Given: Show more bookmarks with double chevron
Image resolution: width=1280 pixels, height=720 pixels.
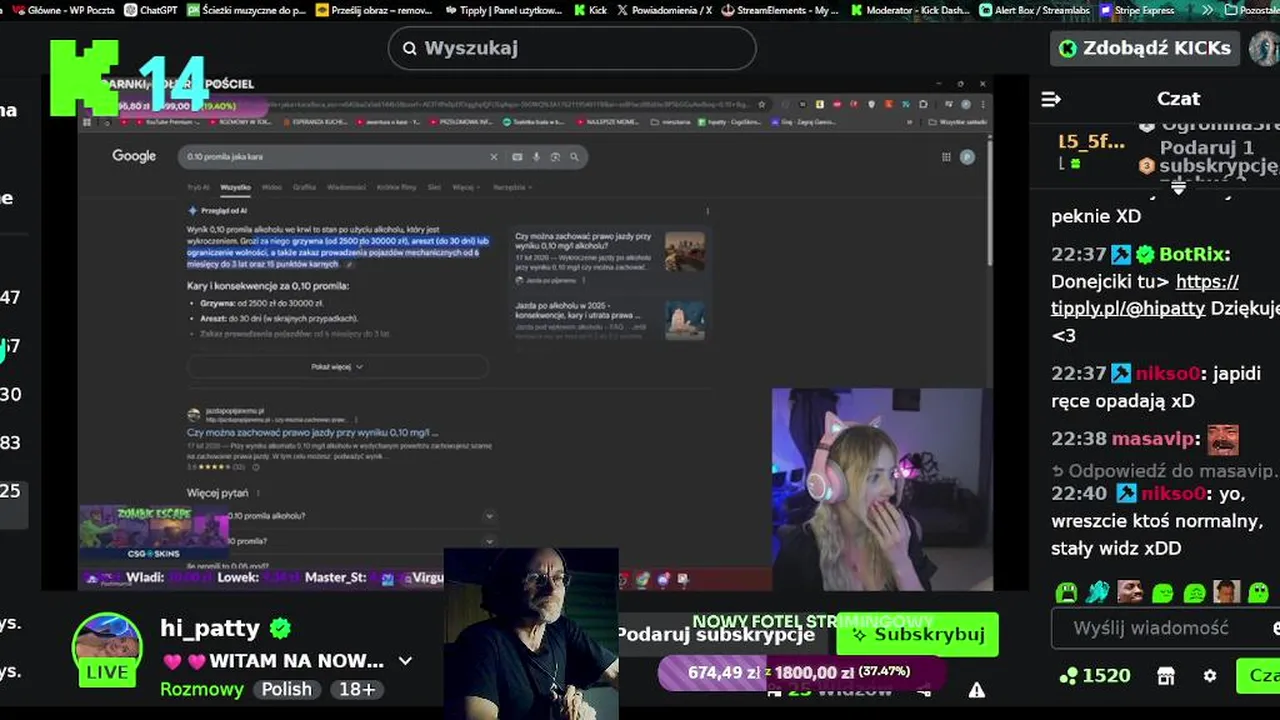Looking at the screenshot, I should point(1208,10).
